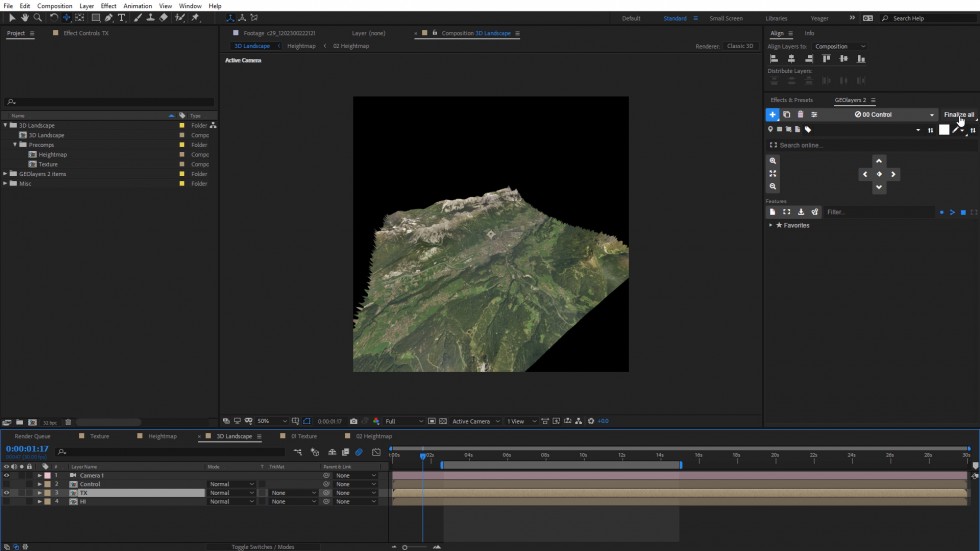Click GEOlayers zoom in magnifier icon
The height and width of the screenshot is (551, 980).
pos(773,161)
